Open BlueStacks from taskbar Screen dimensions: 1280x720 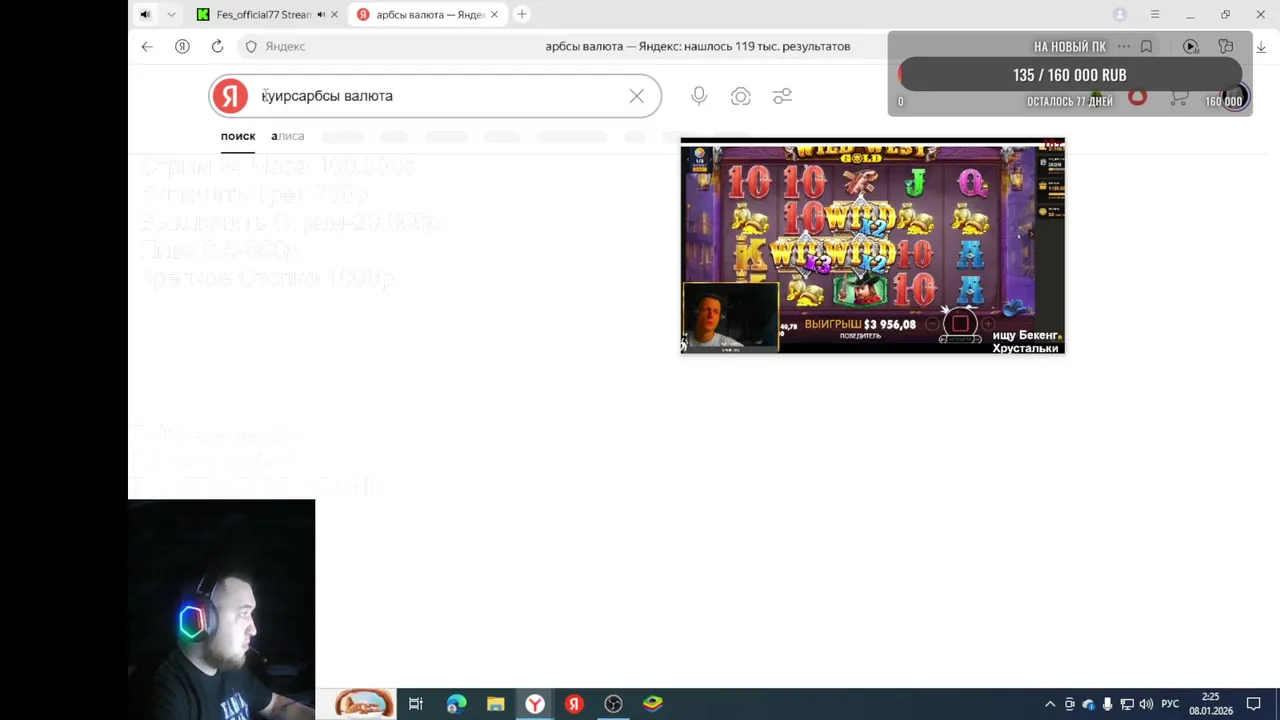(652, 704)
